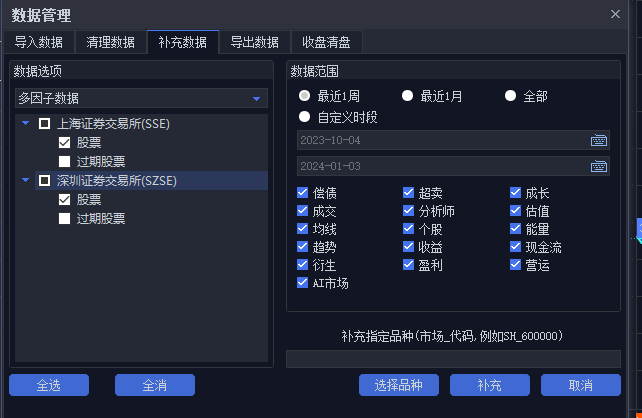Collapse the 上海证券交易所(SSE) tree node
Viewport: 642px width, 418px height.
coord(25,123)
